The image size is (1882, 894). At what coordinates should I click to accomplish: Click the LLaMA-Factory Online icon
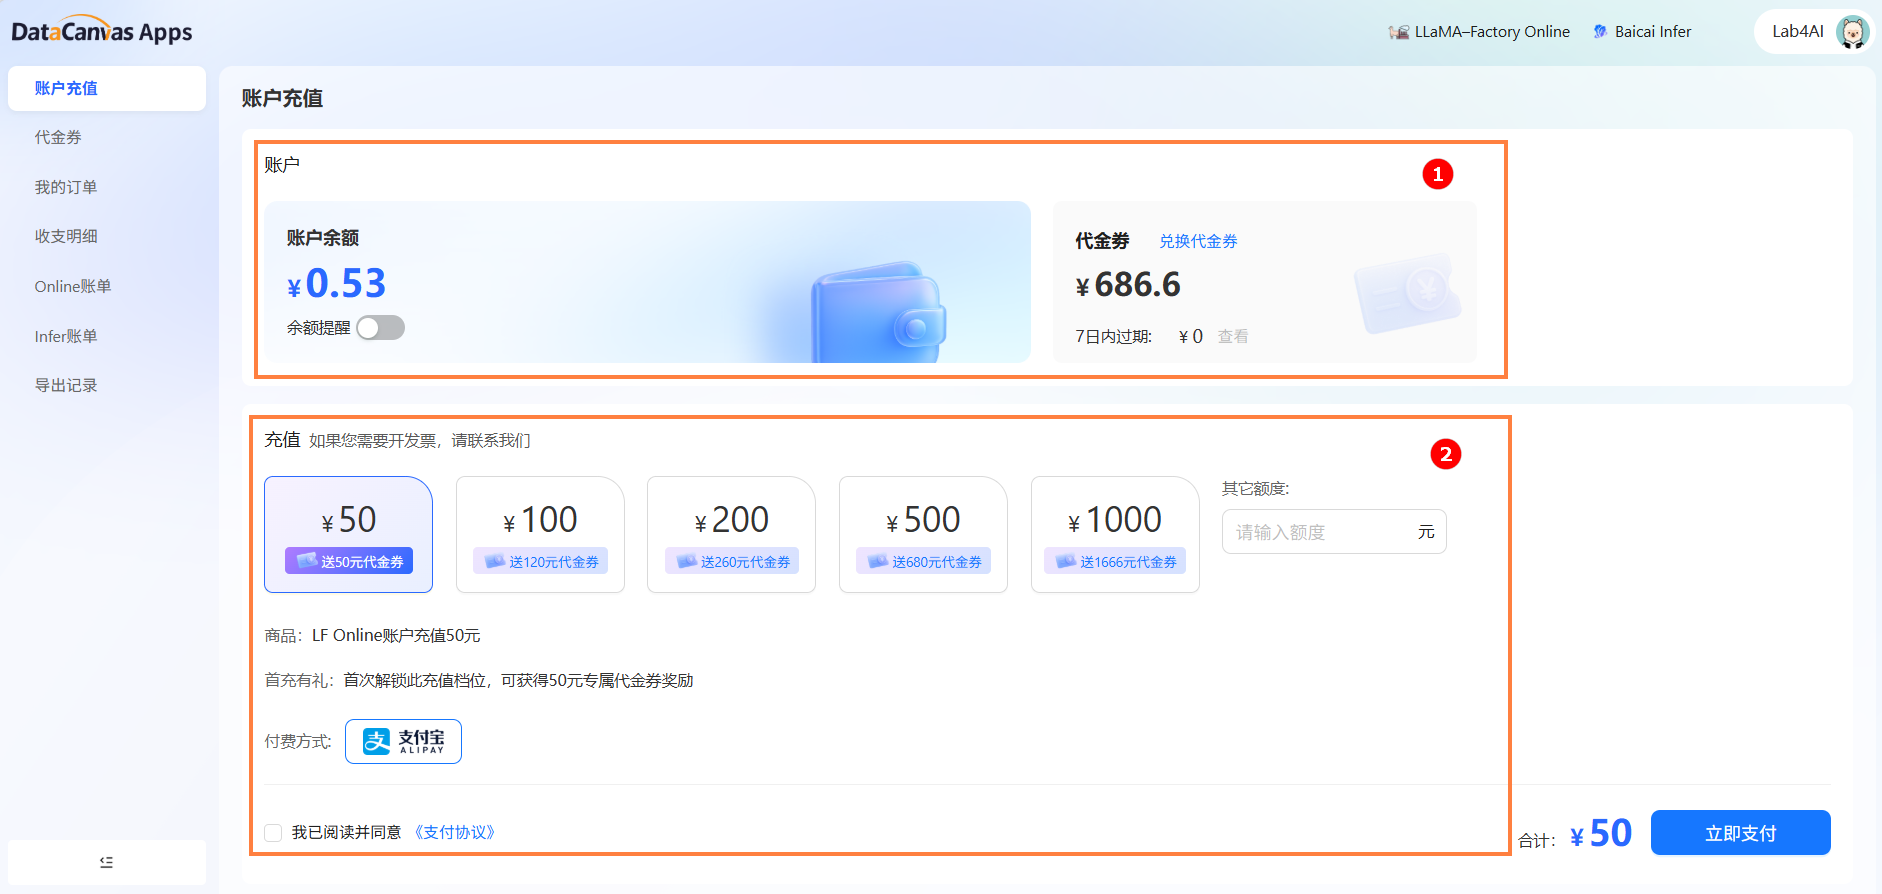(1398, 32)
